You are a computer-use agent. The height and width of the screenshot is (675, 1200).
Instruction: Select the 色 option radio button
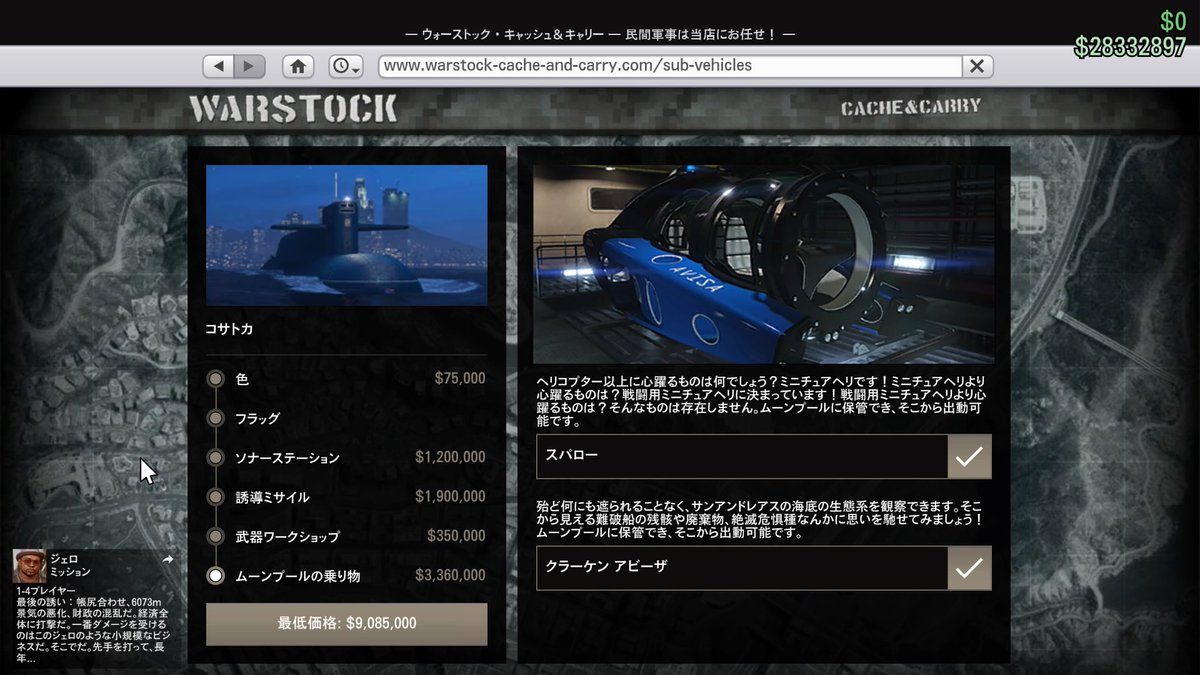coord(215,379)
